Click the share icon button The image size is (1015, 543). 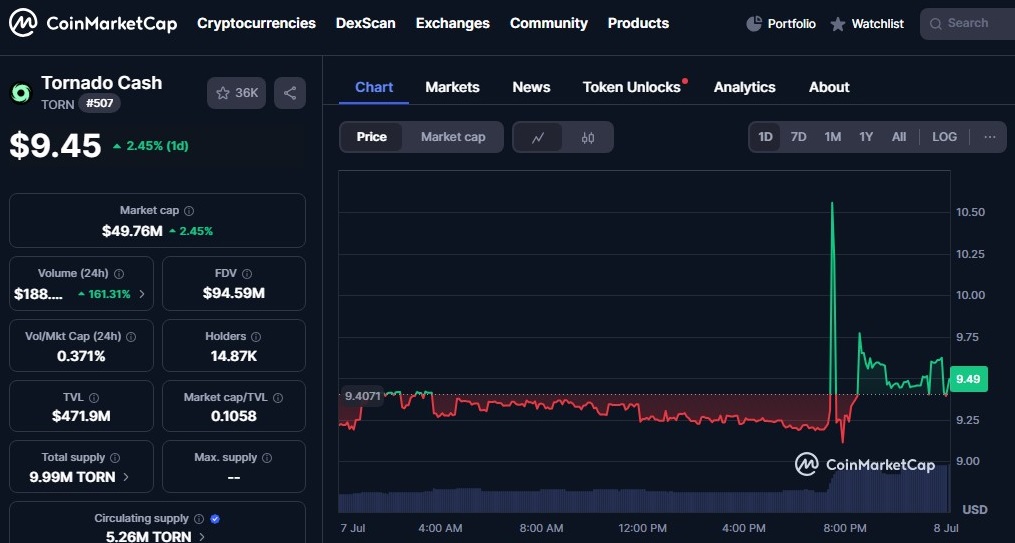[x=290, y=93]
